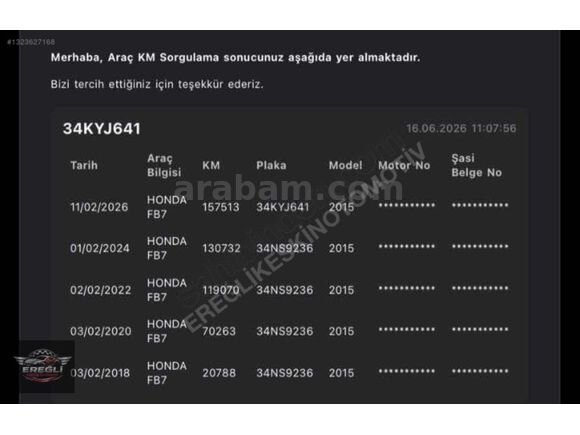
Task: Click the KM value 157513
Action: coord(221,207)
